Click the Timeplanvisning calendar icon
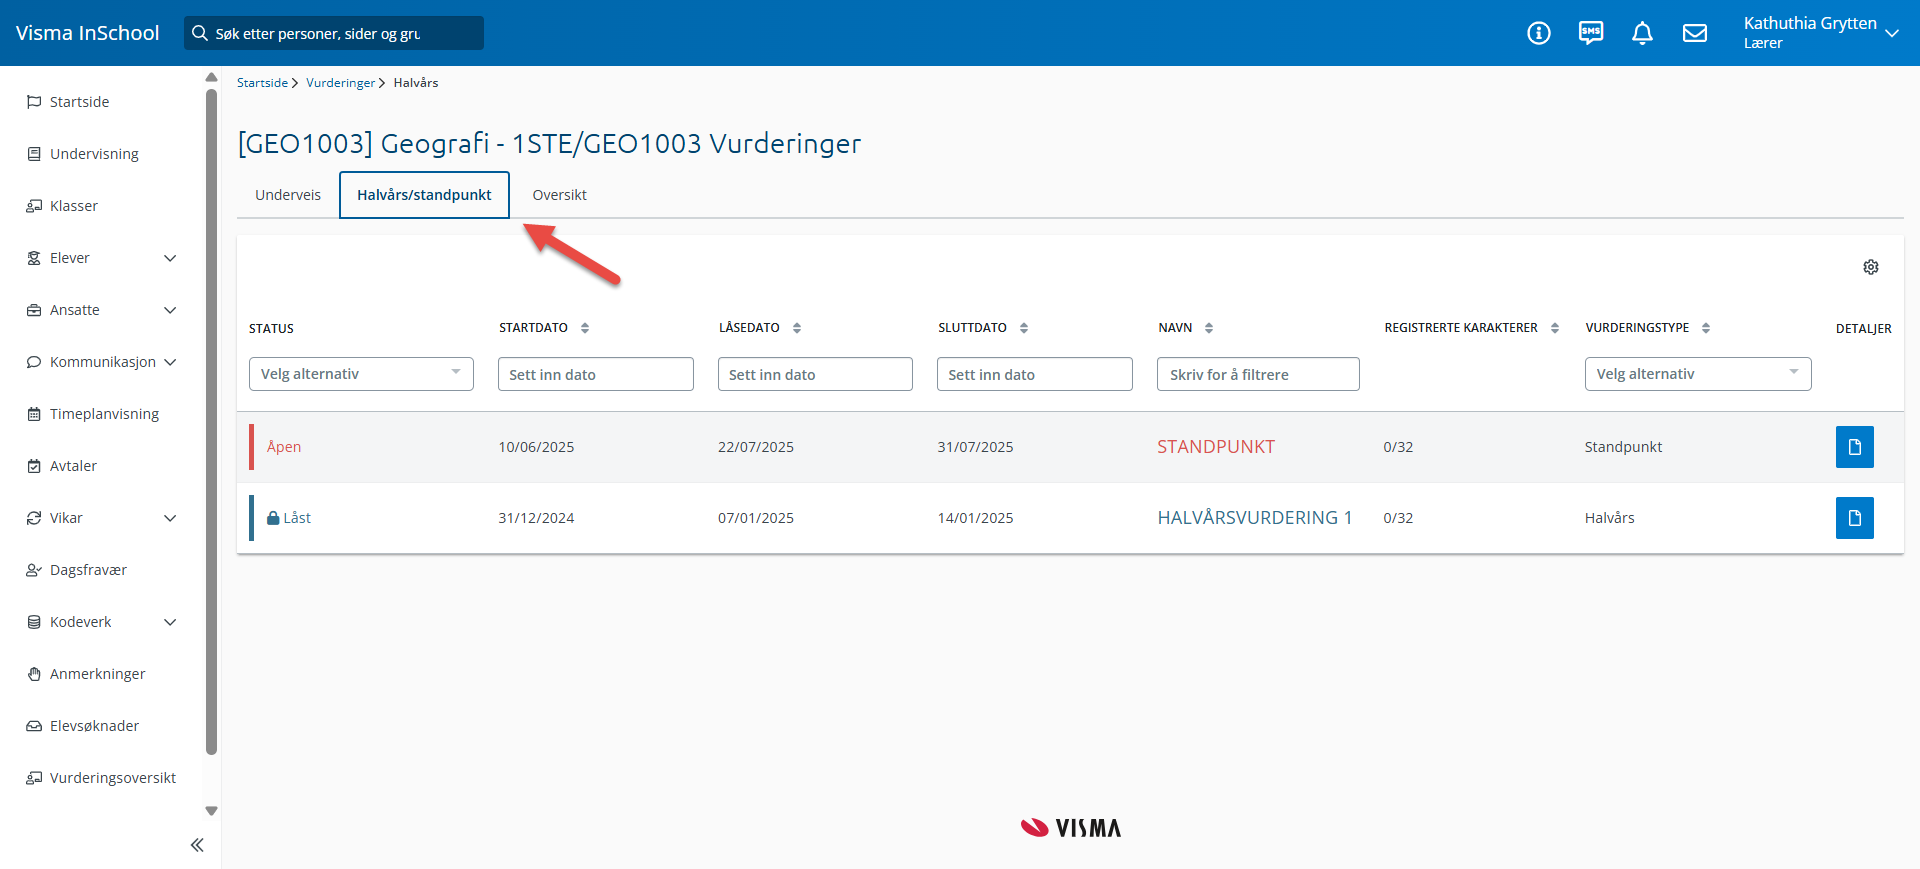This screenshot has width=1920, height=869. pyautogui.click(x=34, y=414)
